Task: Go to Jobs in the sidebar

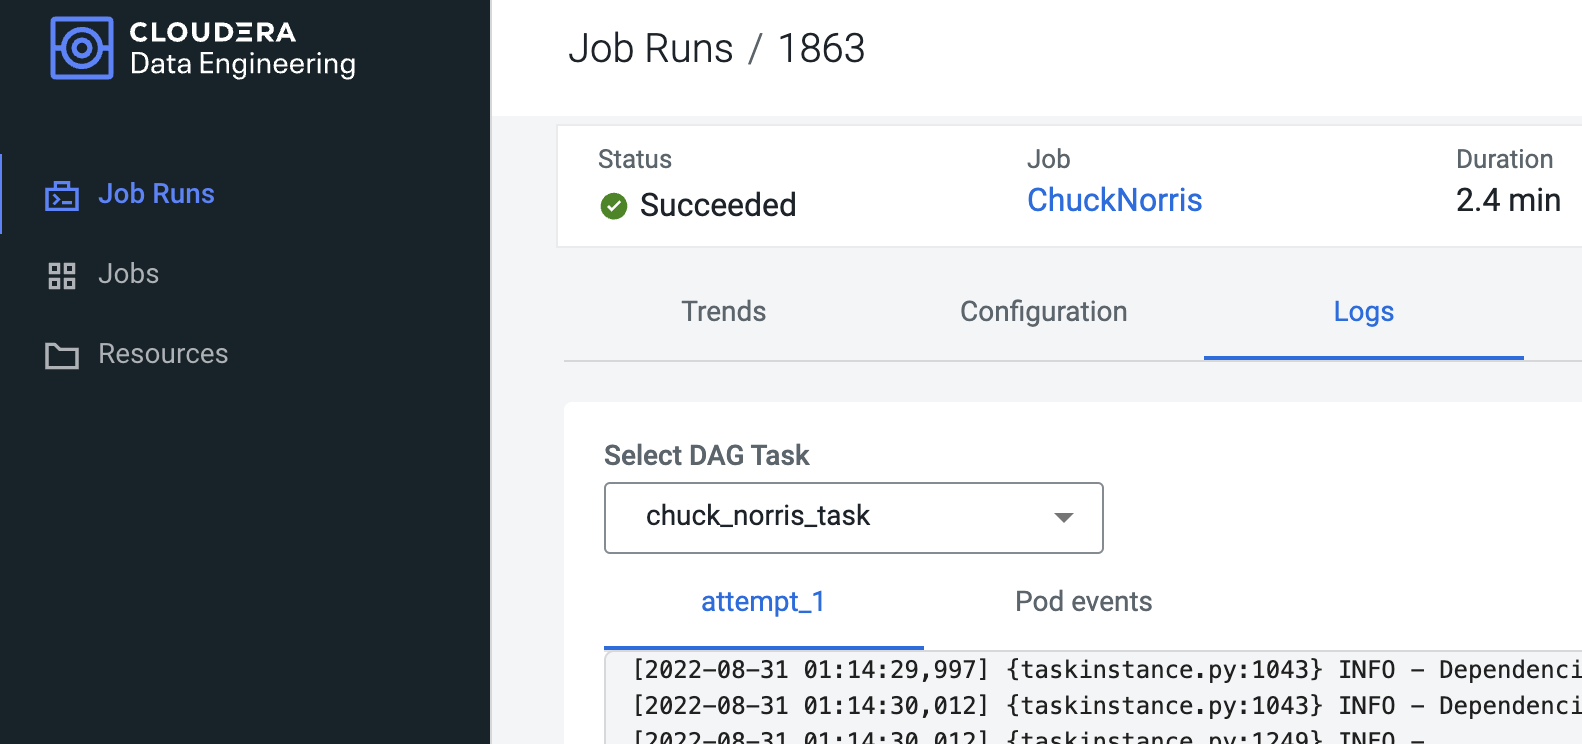Action: pyautogui.click(x=128, y=274)
